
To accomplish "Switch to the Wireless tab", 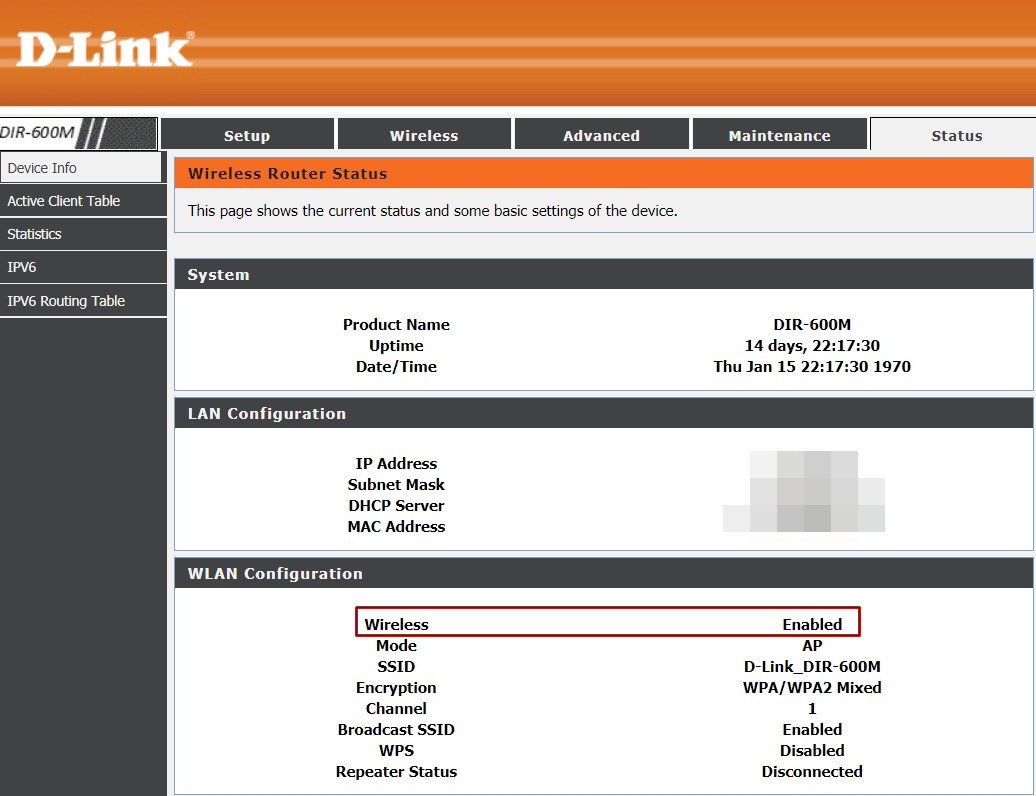I will (424, 135).
